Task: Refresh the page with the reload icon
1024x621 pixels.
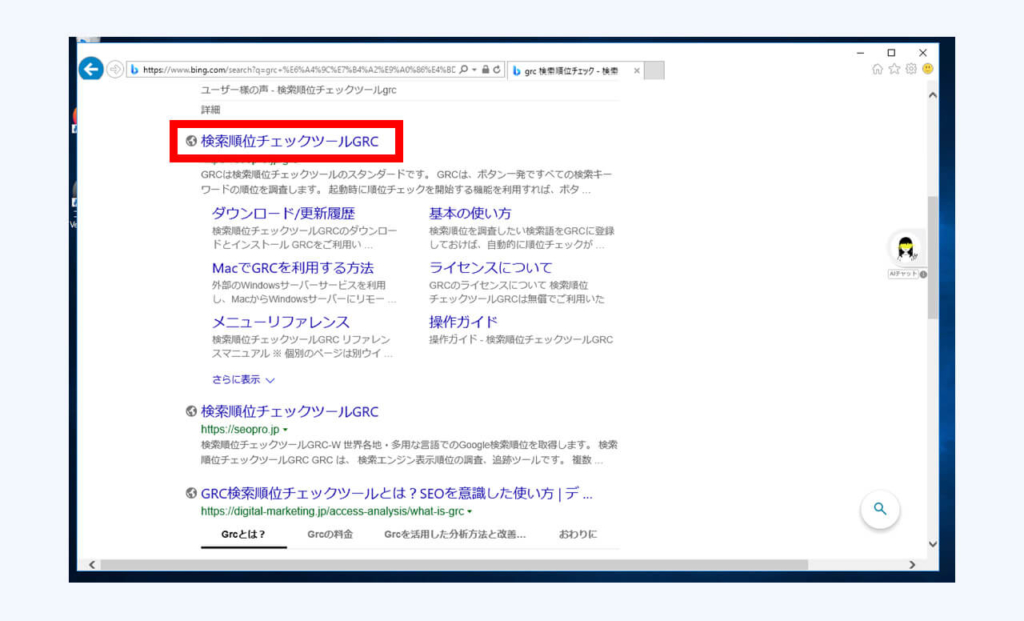Action: coord(497,69)
